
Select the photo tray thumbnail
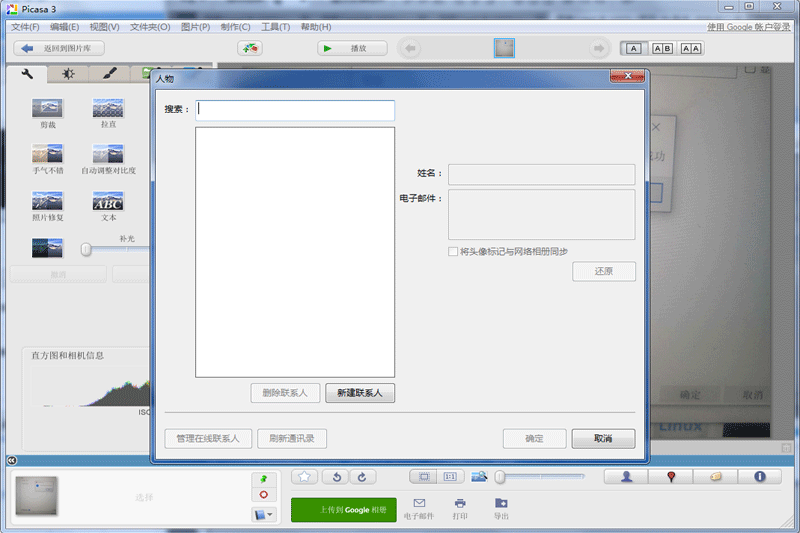[x=37, y=496]
